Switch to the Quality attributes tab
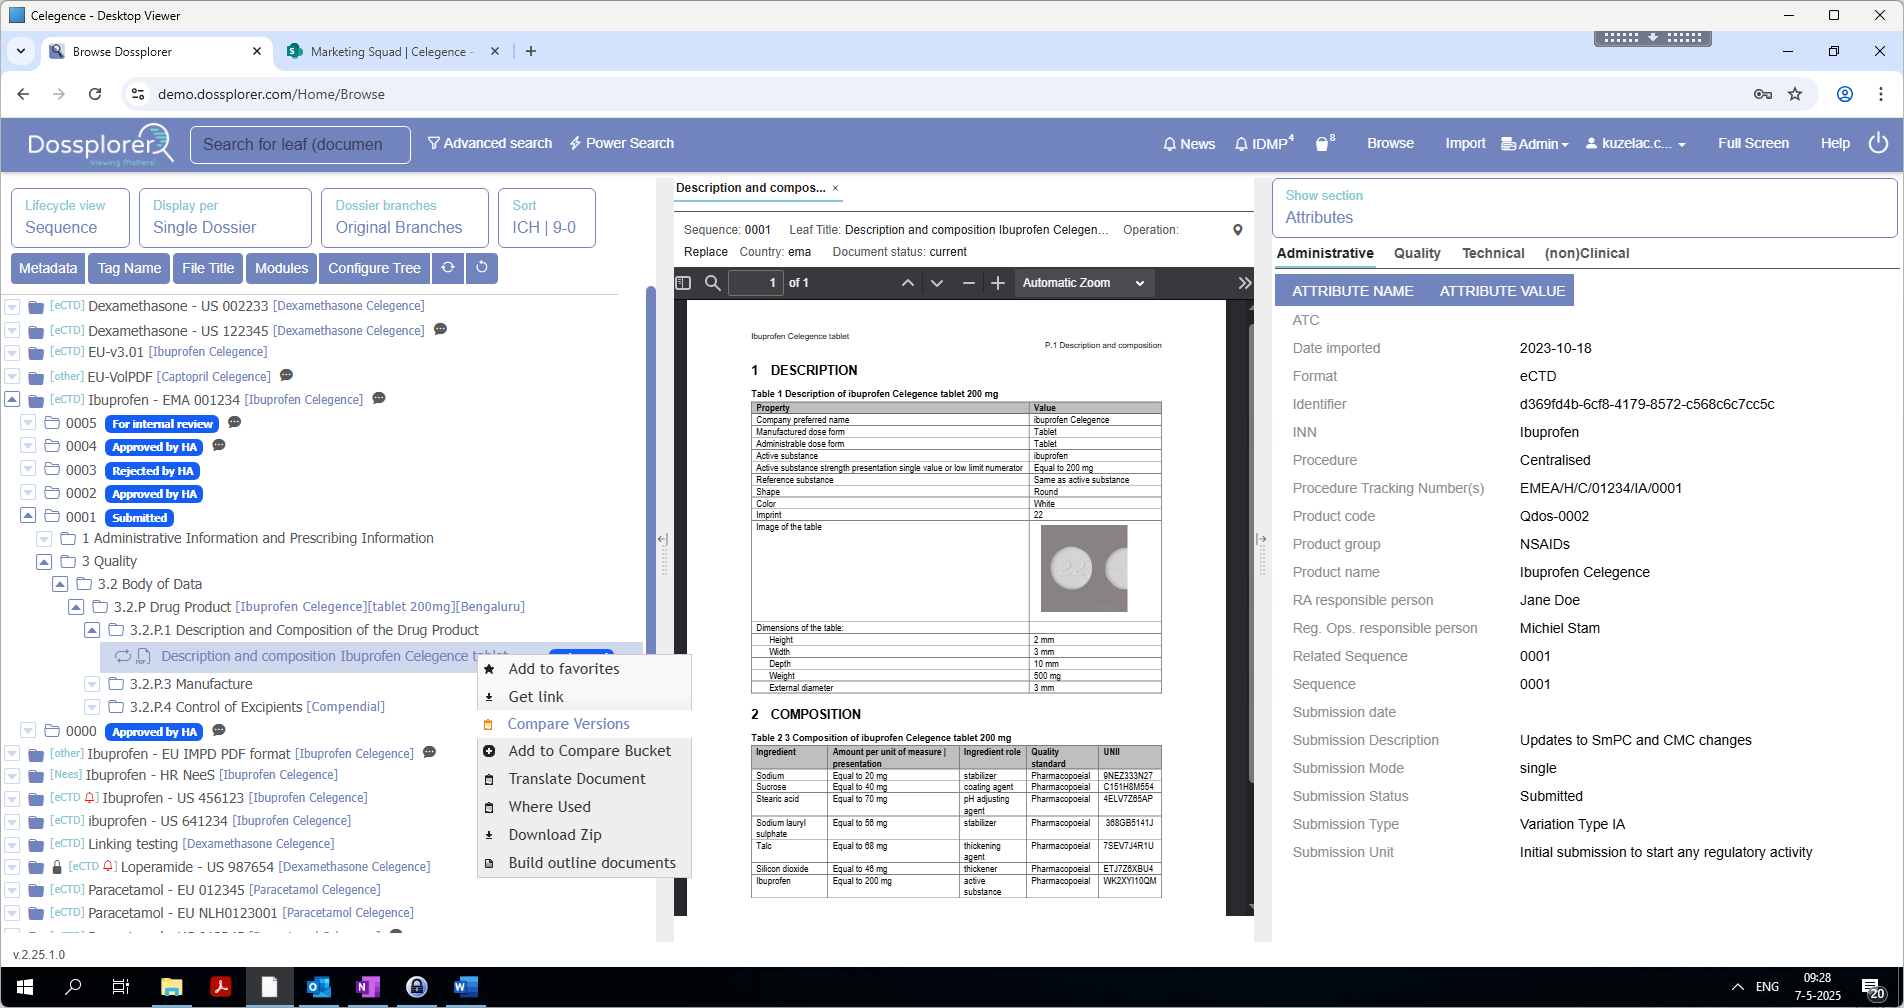The height and width of the screenshot is (1008, 1904). click(x=1417, y=253)
